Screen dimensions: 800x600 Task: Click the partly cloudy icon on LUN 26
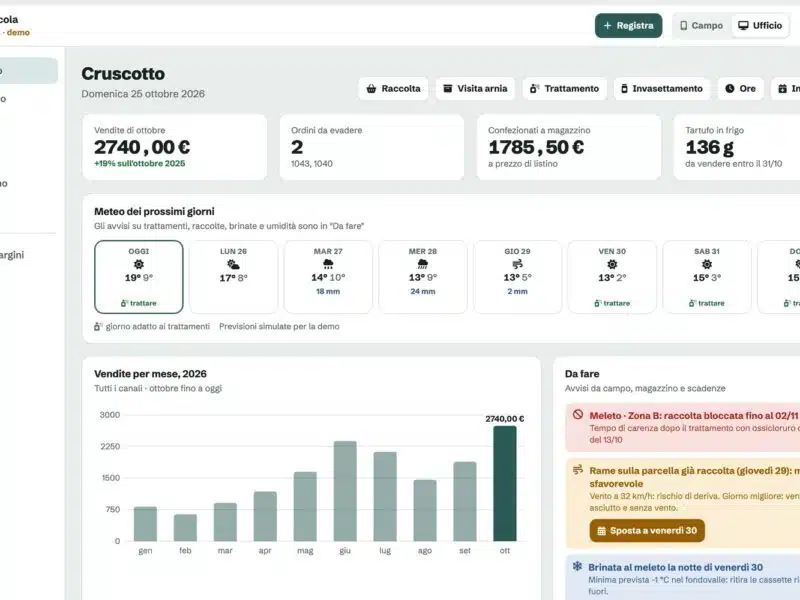[x=233, y=264]
